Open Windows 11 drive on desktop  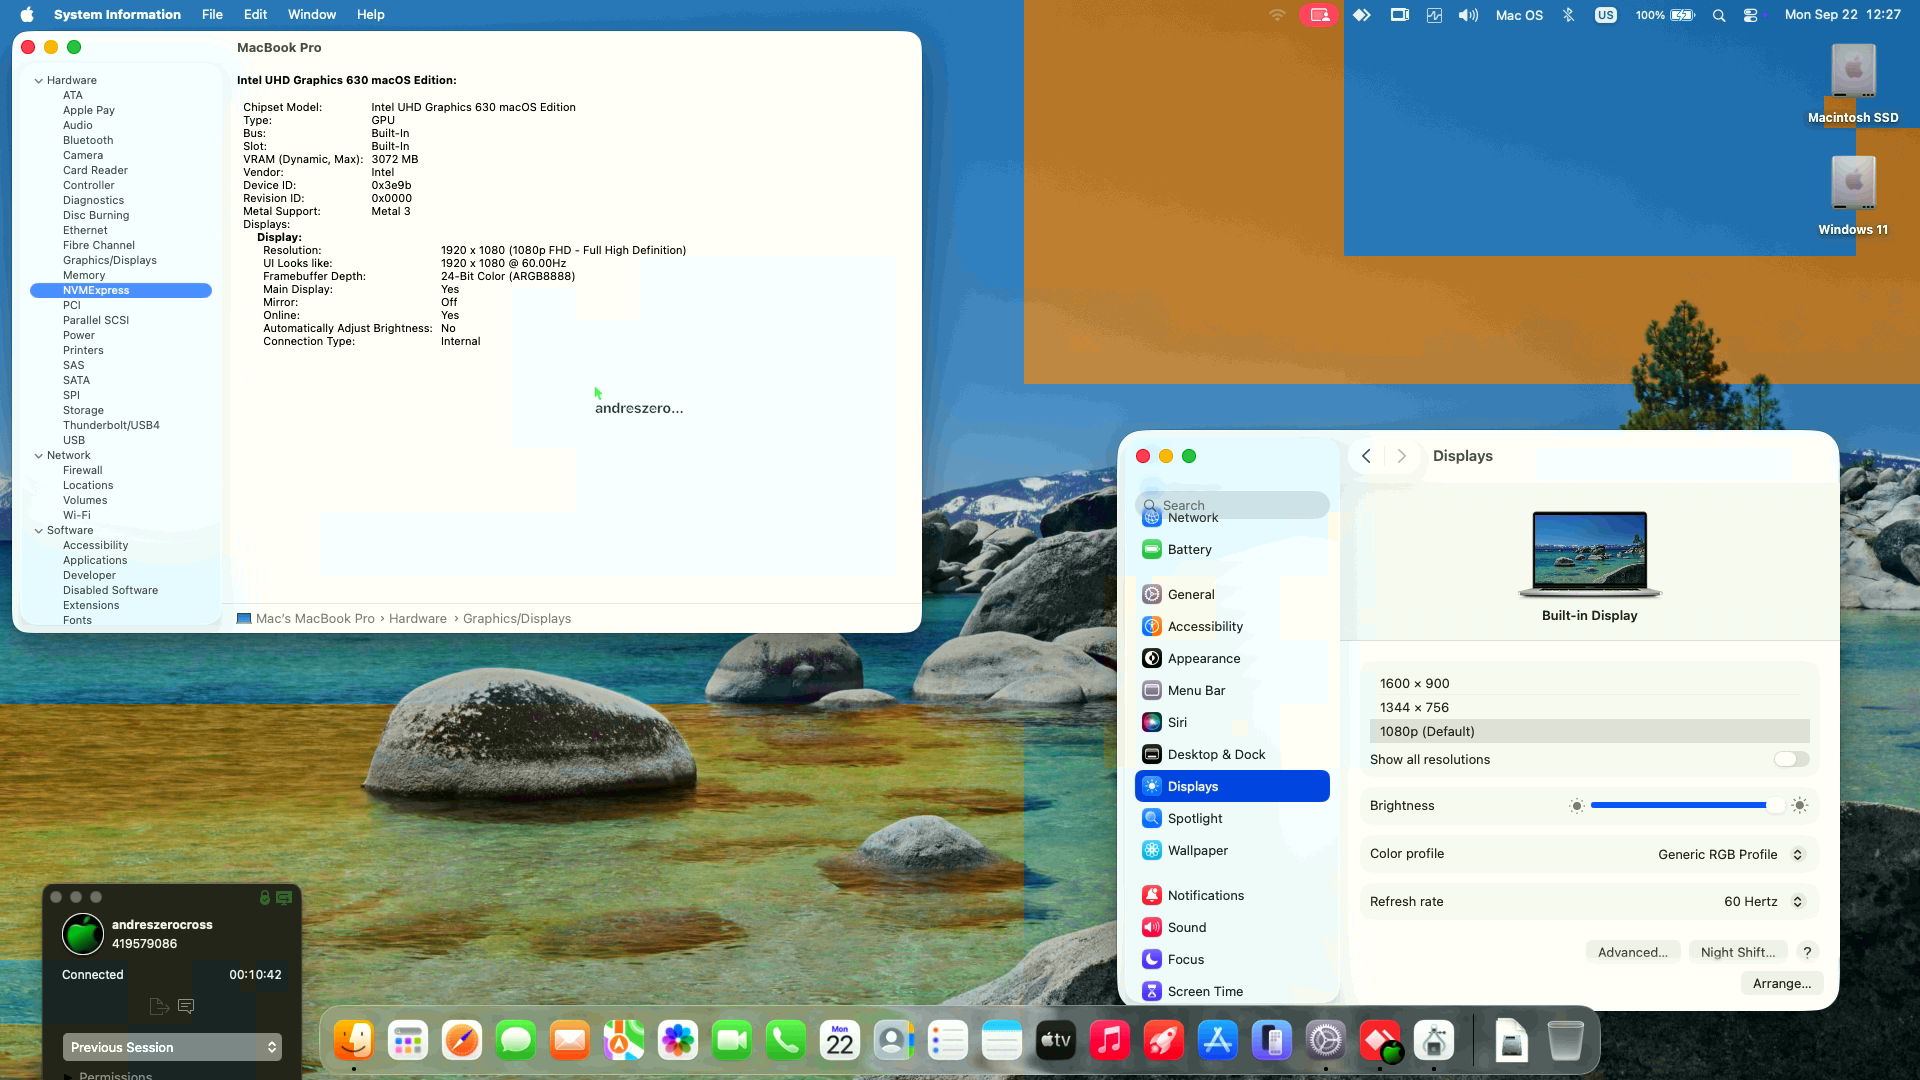pos(1853,196)
